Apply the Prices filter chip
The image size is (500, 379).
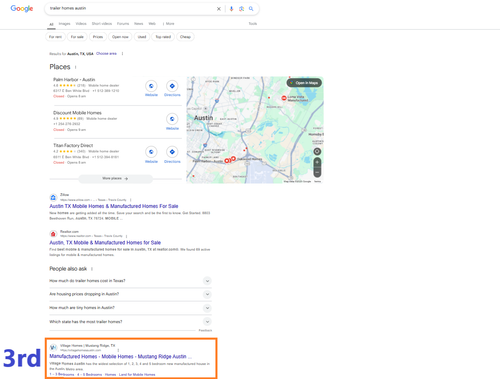coord(98,37)
